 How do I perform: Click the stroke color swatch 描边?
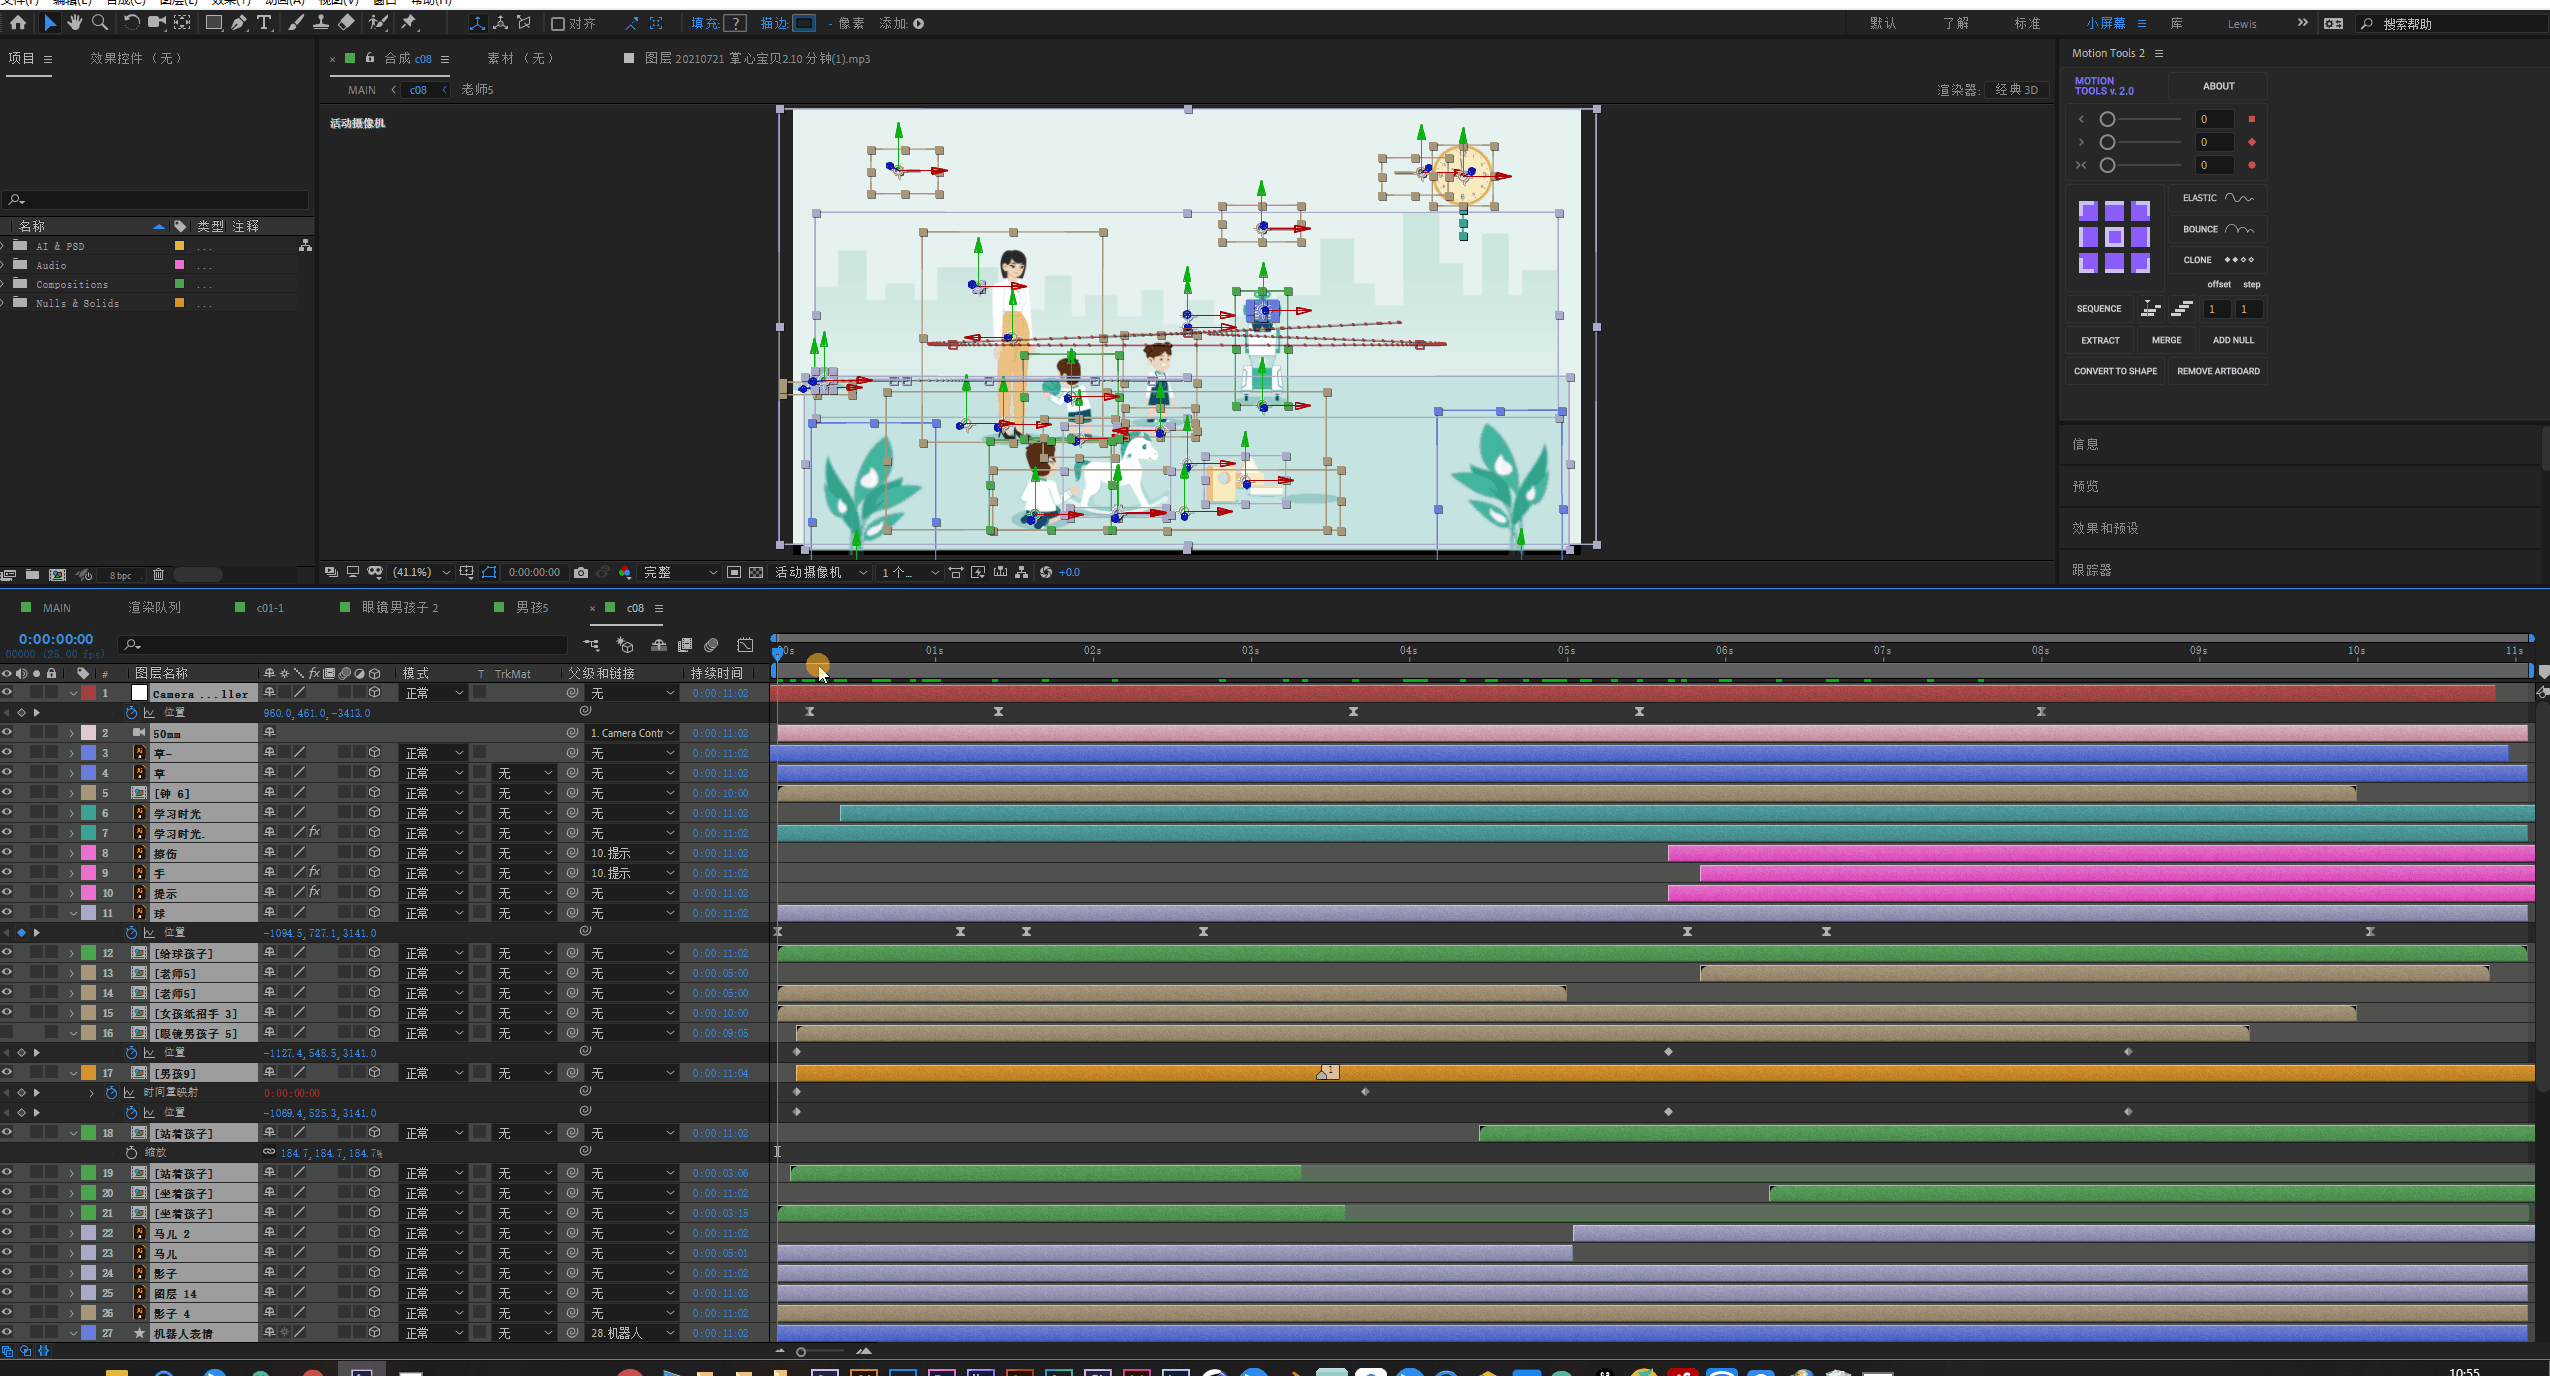(804, 23)
